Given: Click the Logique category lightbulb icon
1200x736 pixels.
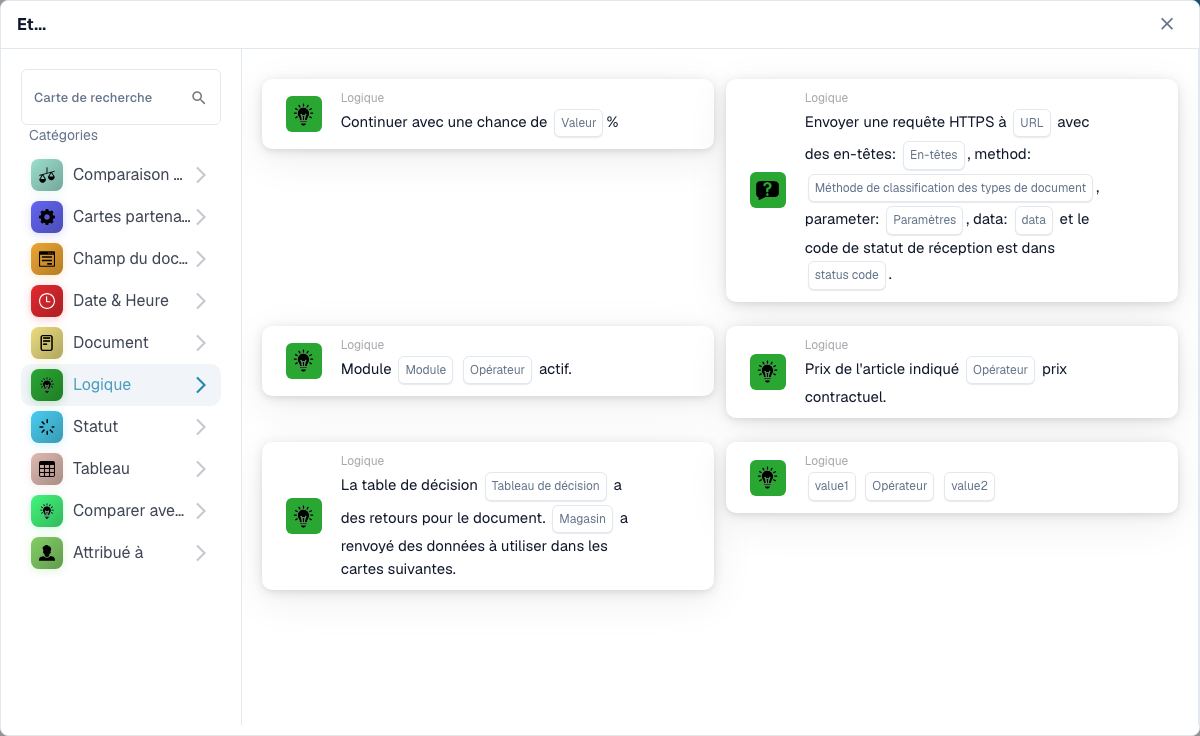Looking at the screenshot, I should [47, 385].
